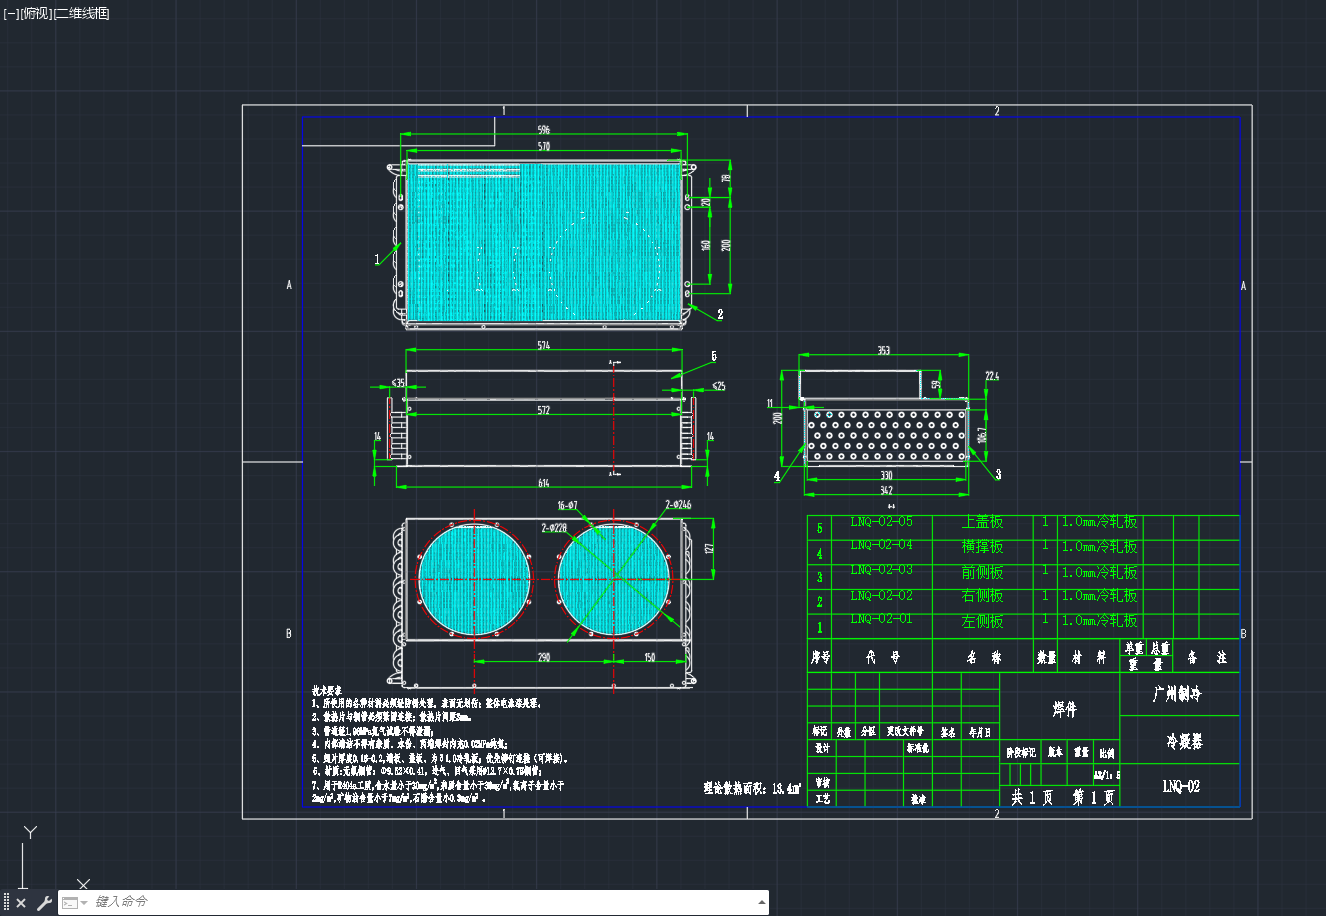Click the 备注 header cell

pyautogui.click(x=1207, y=658)
